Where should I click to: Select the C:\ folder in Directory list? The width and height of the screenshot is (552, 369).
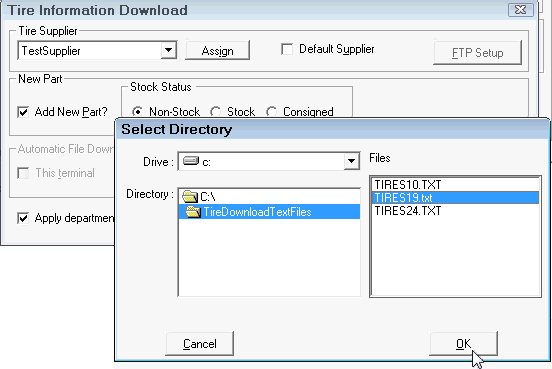click(269, 196)
